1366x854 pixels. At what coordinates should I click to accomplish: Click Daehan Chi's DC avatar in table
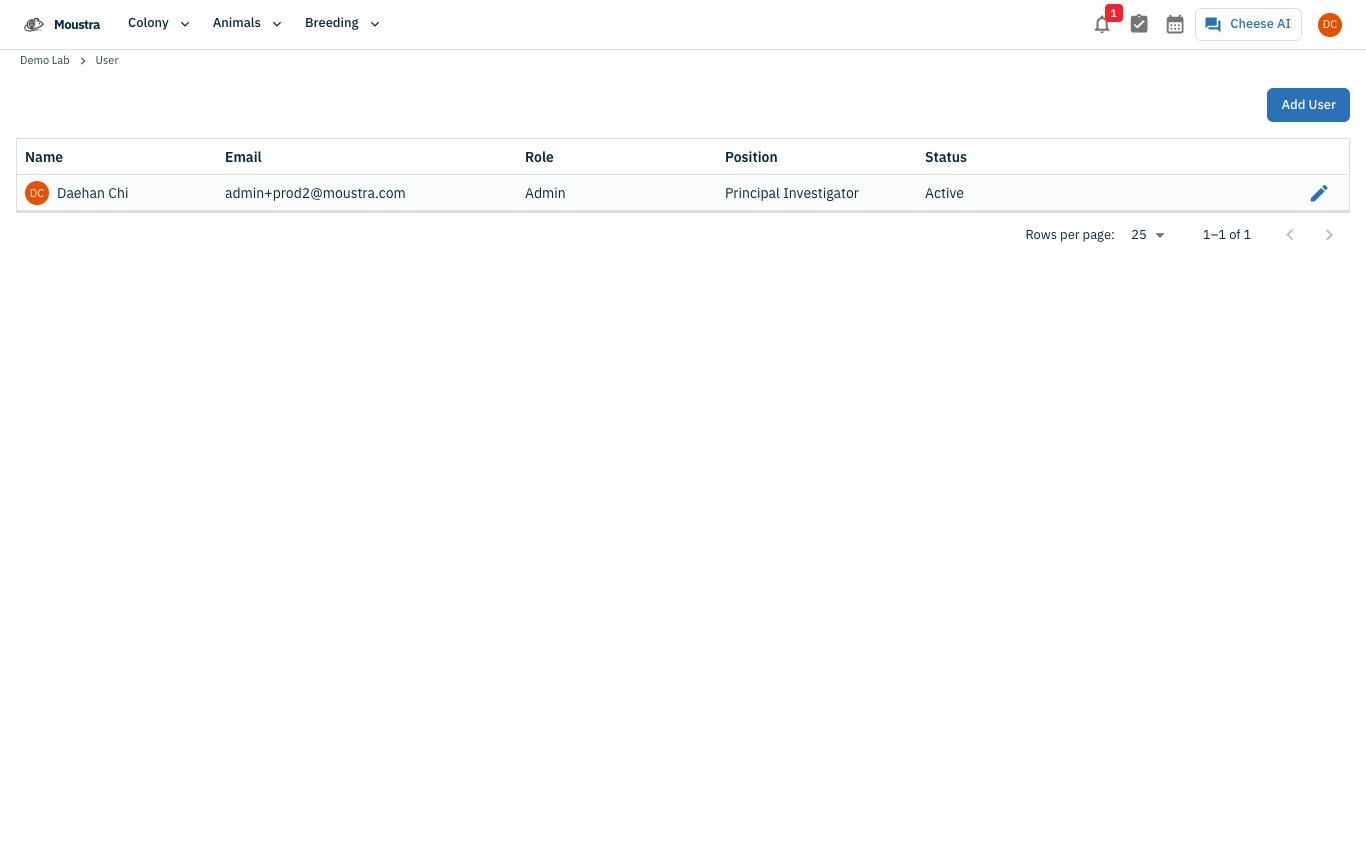click(x=37, y=193)
